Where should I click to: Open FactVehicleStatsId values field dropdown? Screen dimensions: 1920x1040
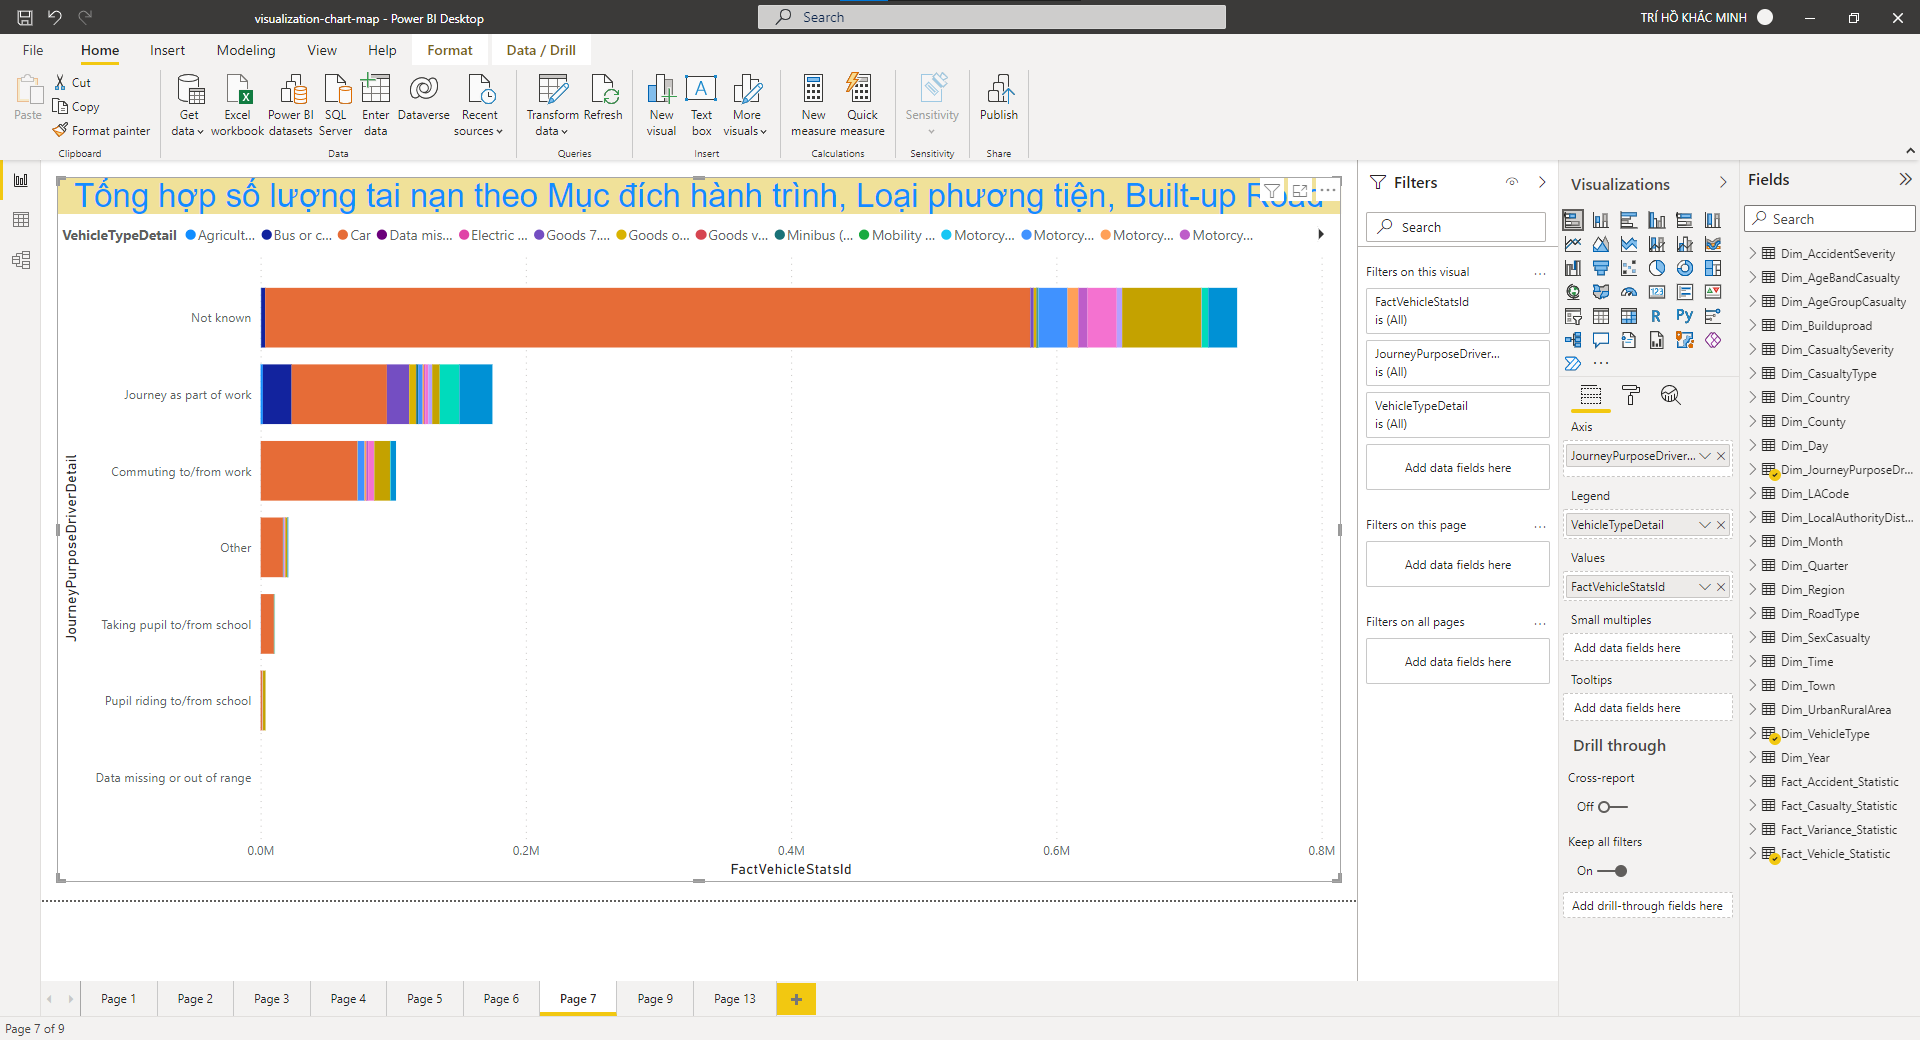tap(1705, 587)
